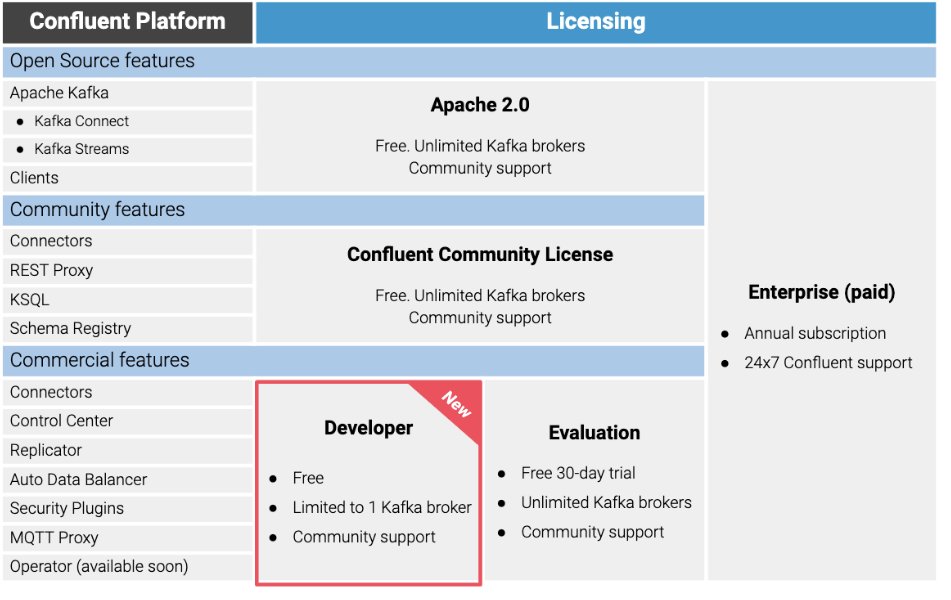The image size is (951, 600).
Task: Select the Kafka Streams bullet item
Action: (81, 149)
